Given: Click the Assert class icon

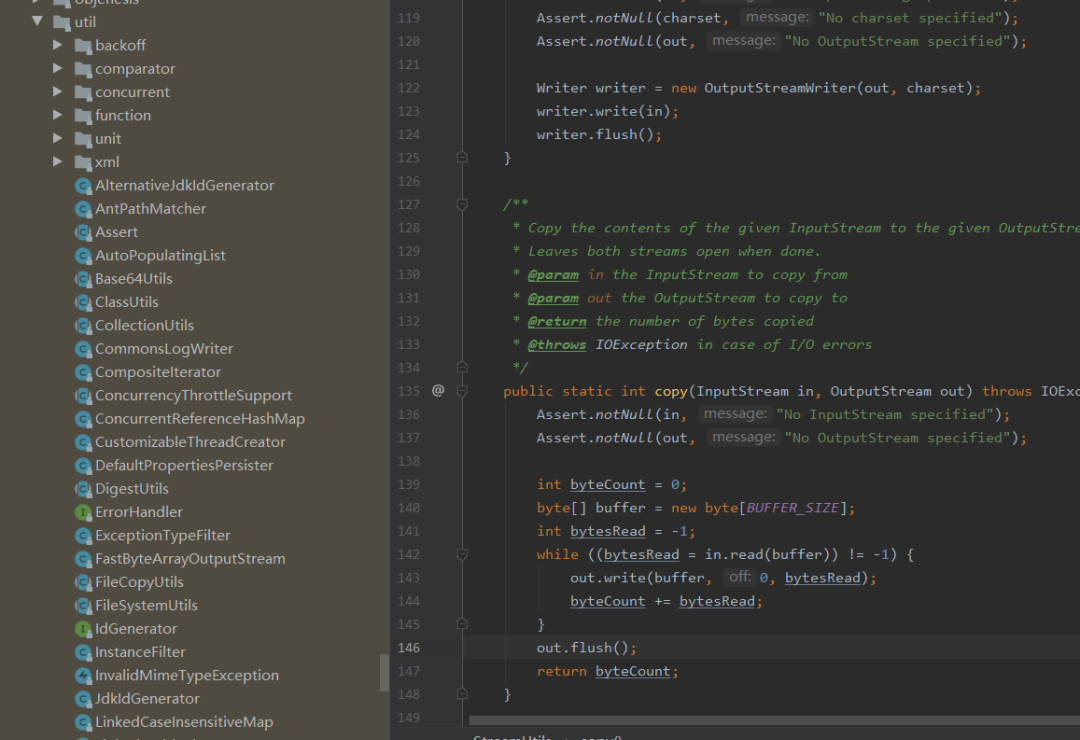Looking at the screenshot, I should [x=82, y=232].
